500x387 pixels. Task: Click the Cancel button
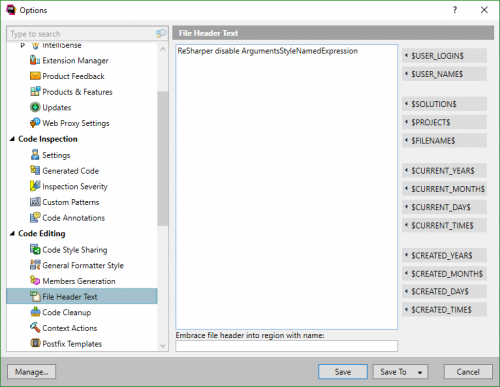[468, 372]
